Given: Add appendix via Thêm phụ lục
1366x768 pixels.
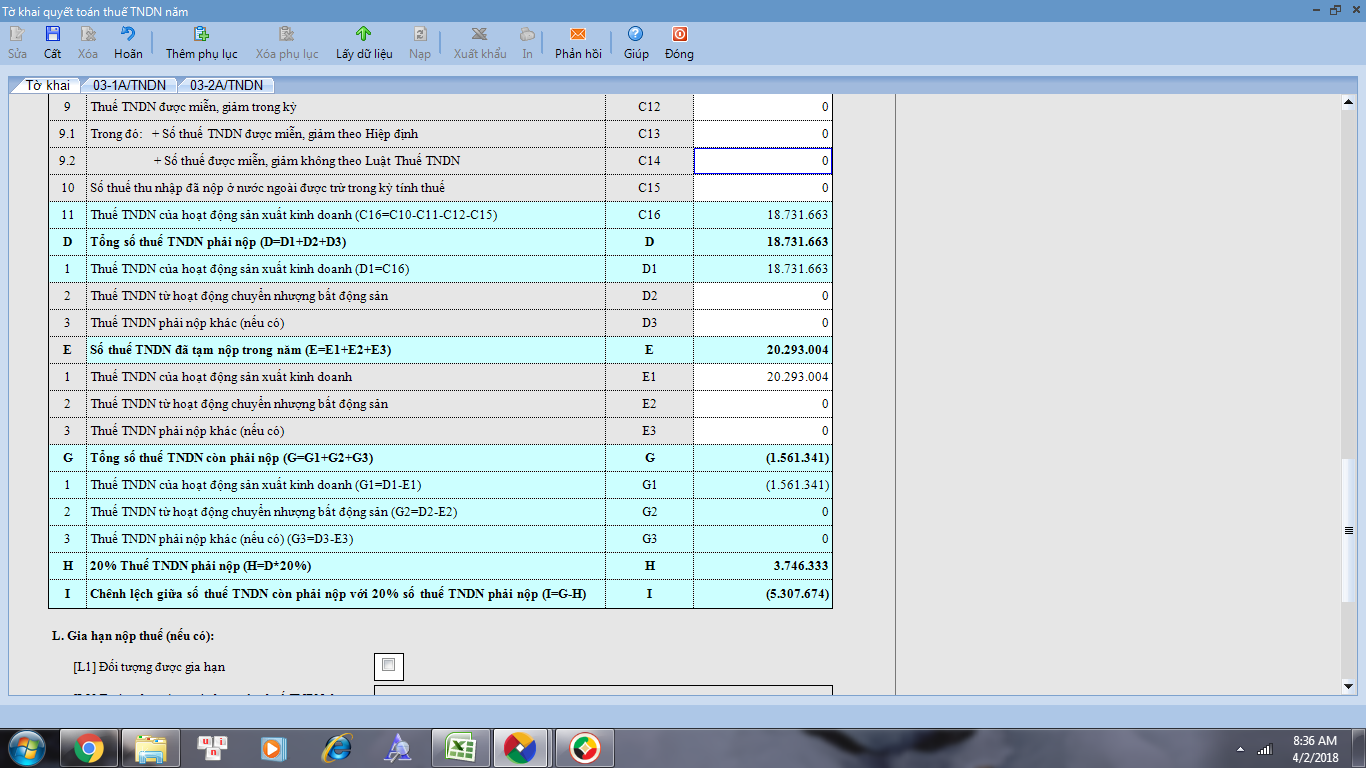Looking at the screenshot, I should pyautogui.click(x=201, y=34).
